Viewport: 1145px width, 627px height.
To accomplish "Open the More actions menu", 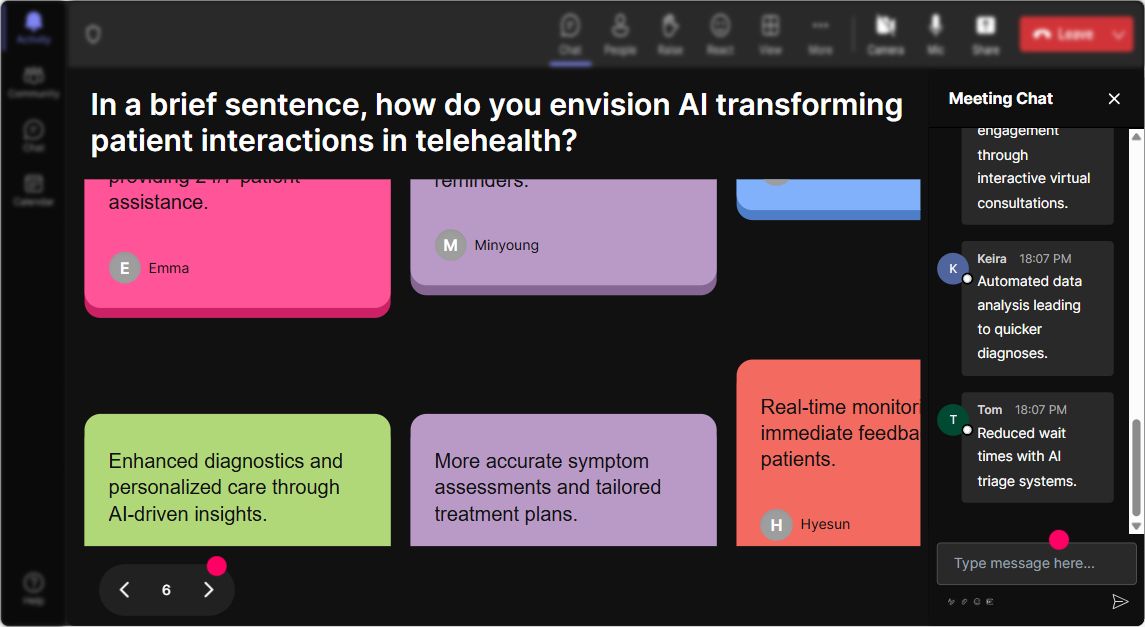I will [x=820, y=34].
